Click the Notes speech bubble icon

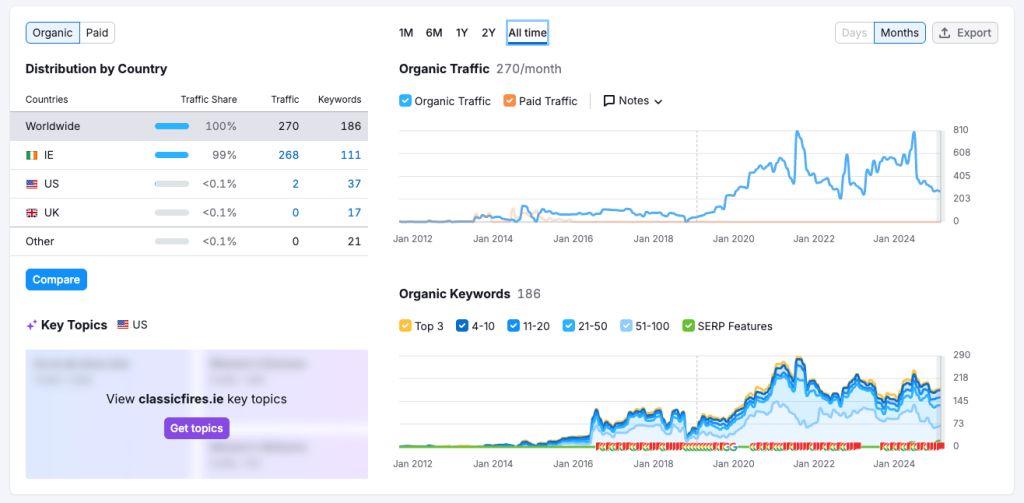[609, 101]
